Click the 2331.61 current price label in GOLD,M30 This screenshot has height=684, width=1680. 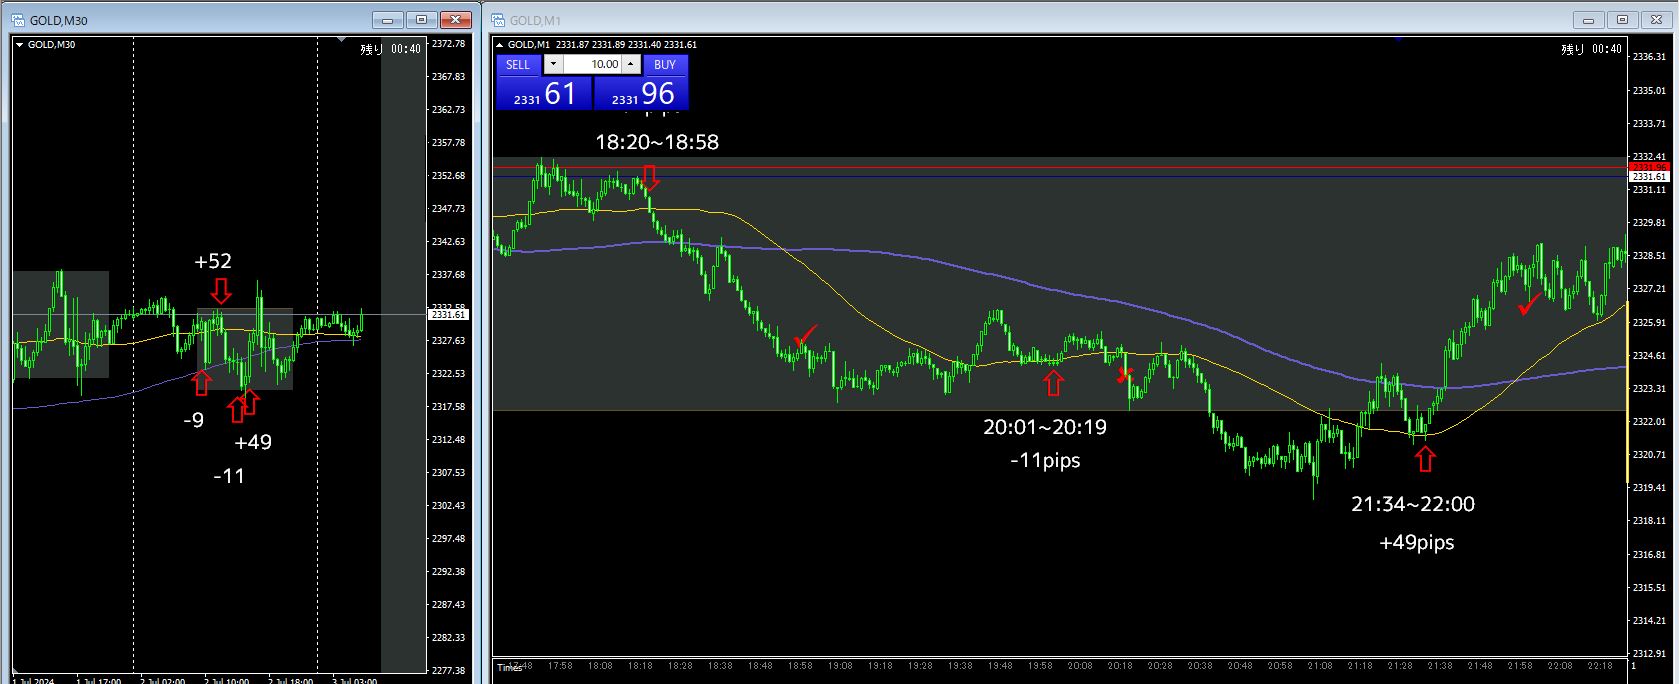tap(448, 315)
